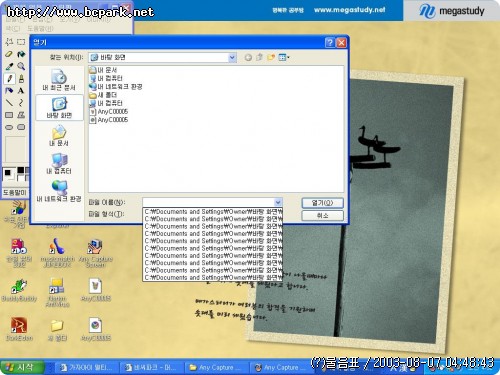Choose the Rounded Rectangle tool
This screenshot has width=500, height=375.
click(x=21, y=127)
